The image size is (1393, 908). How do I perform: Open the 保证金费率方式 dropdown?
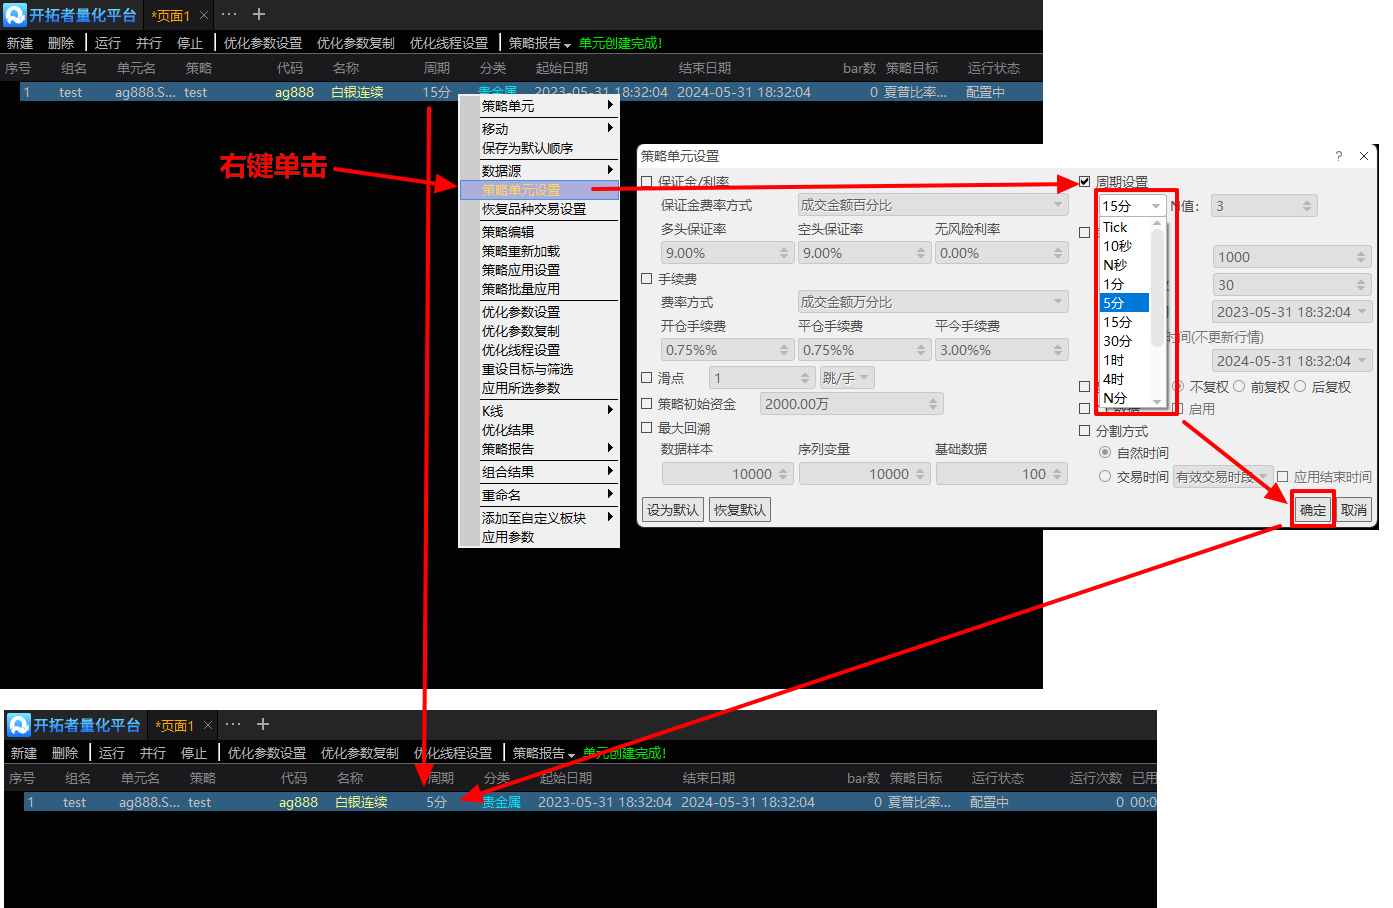pos(932,205)
